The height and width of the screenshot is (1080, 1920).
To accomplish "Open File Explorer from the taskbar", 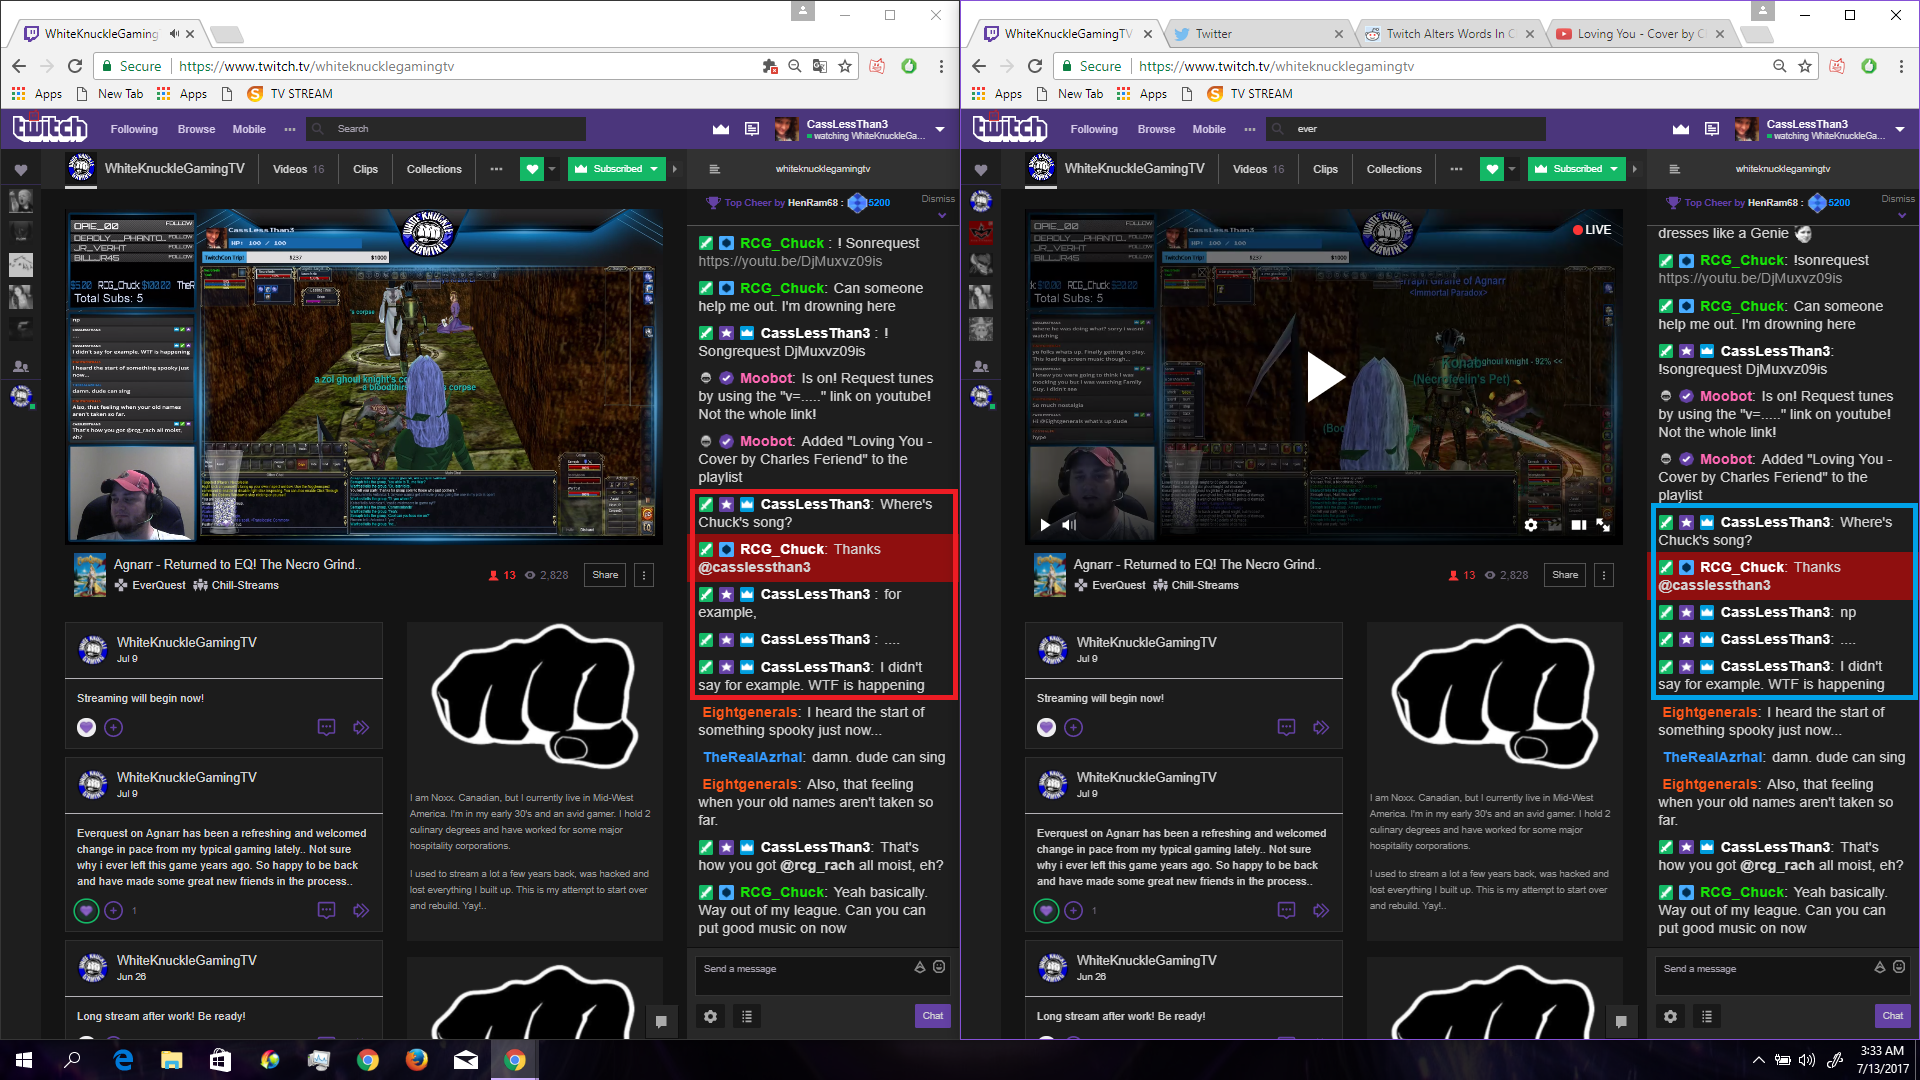I will point(171,1060).
